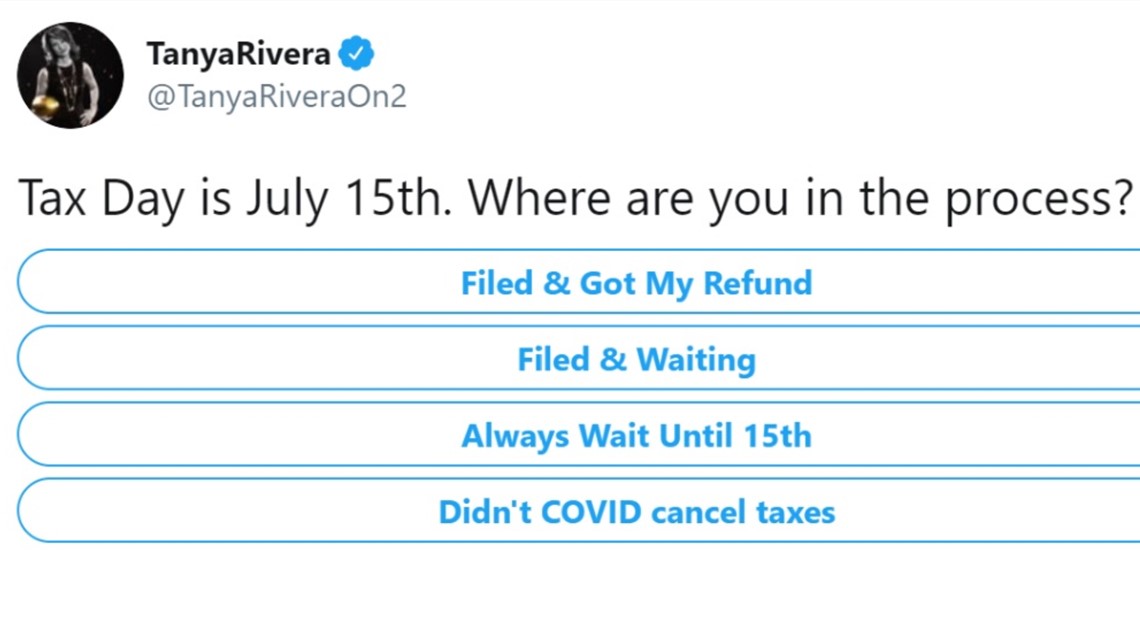This screenshot has width=1140, height=641.
Task: Visit profile via bold TanyaRivera name
Action: point(238,54)
